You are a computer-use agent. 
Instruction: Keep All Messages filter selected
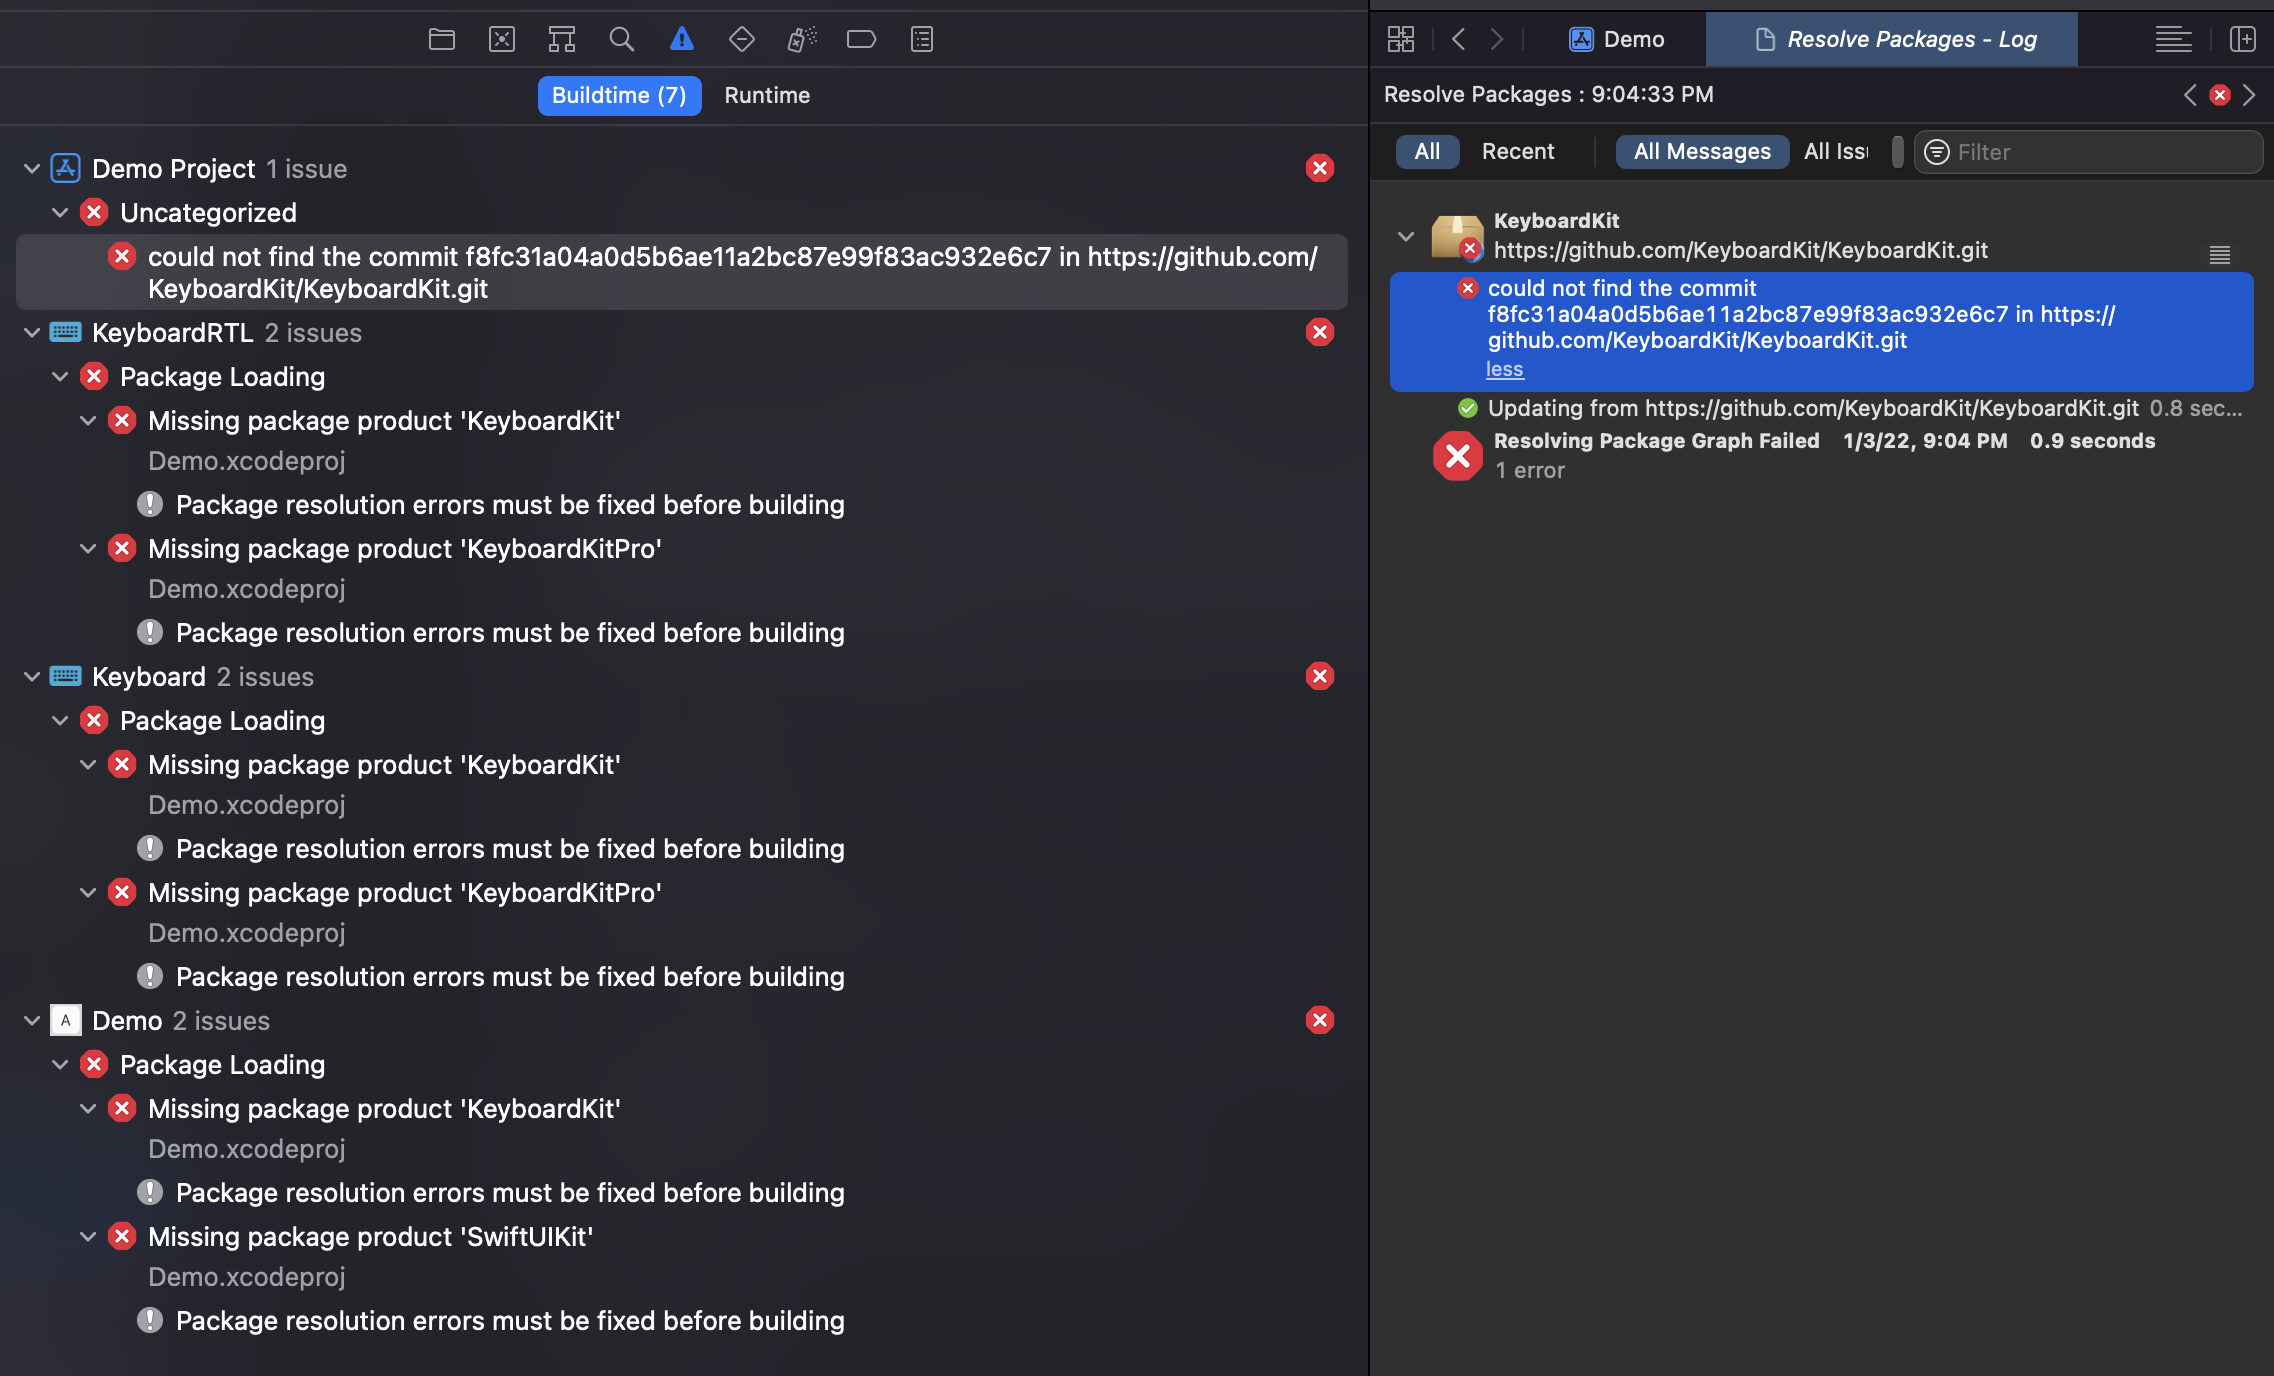click(1700, 151)
